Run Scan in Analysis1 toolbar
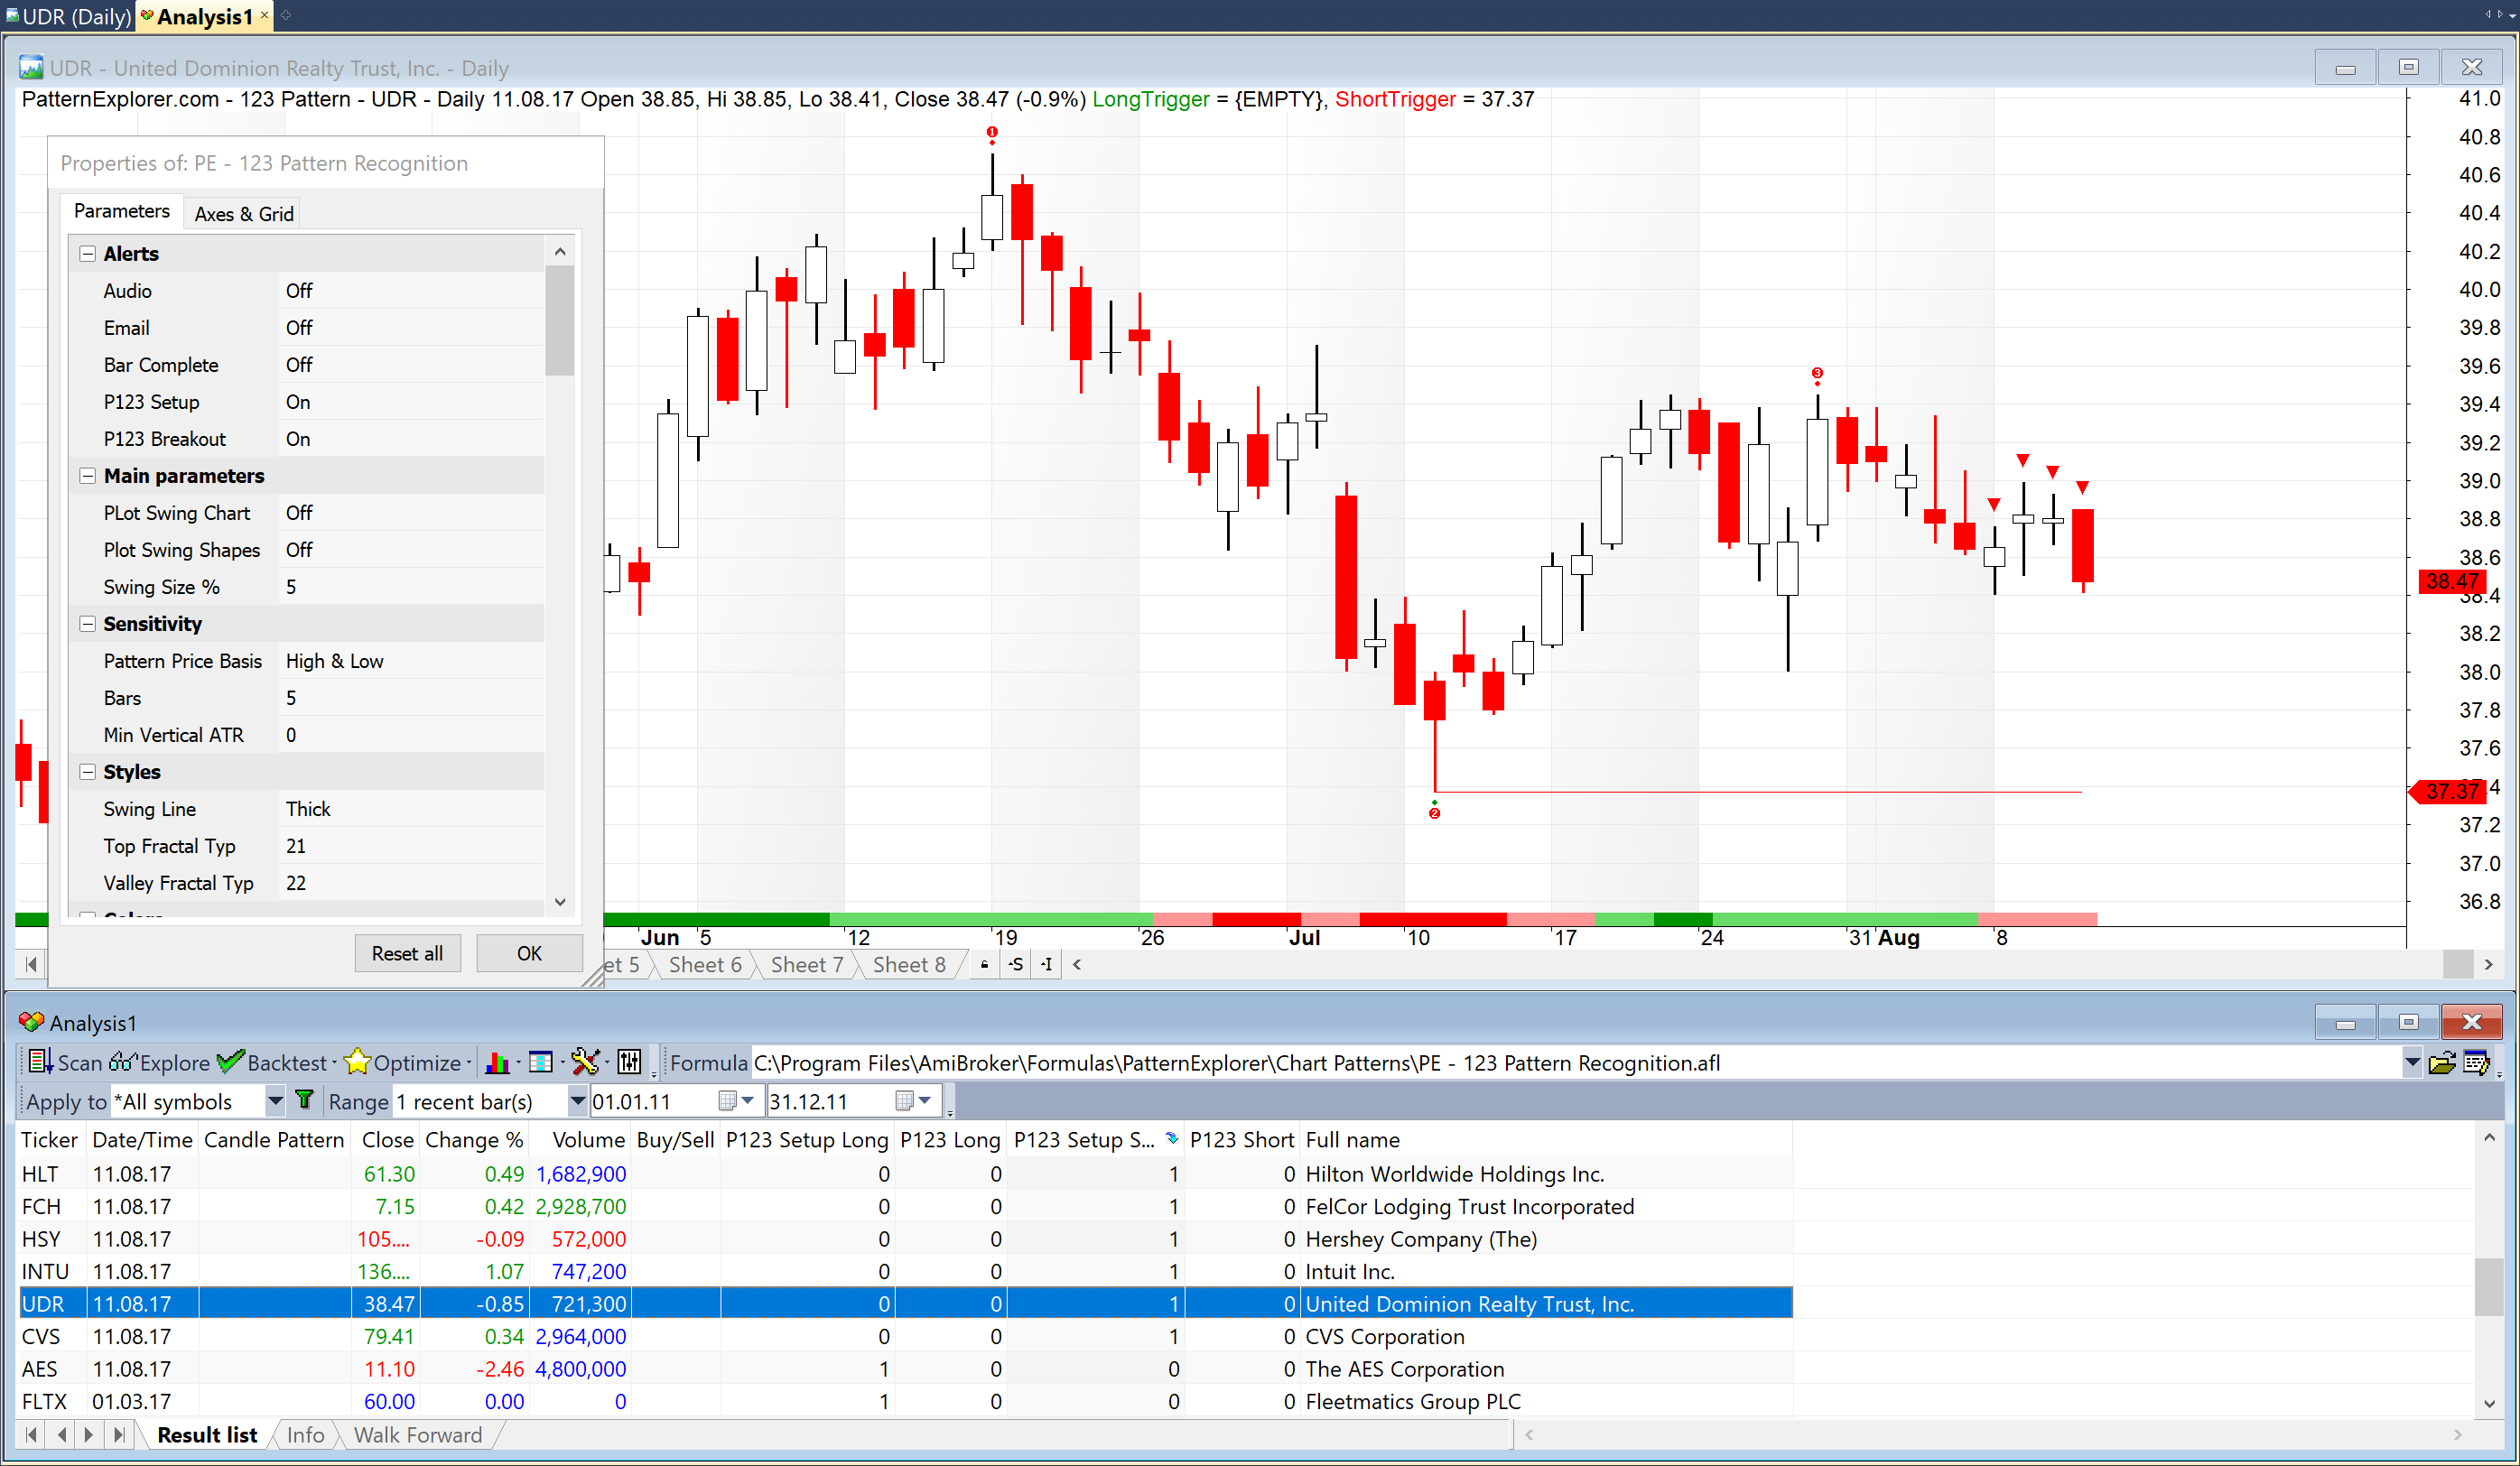Image resolution: width=2520 pixels, height=1466 pixels. coord(64,1062)
